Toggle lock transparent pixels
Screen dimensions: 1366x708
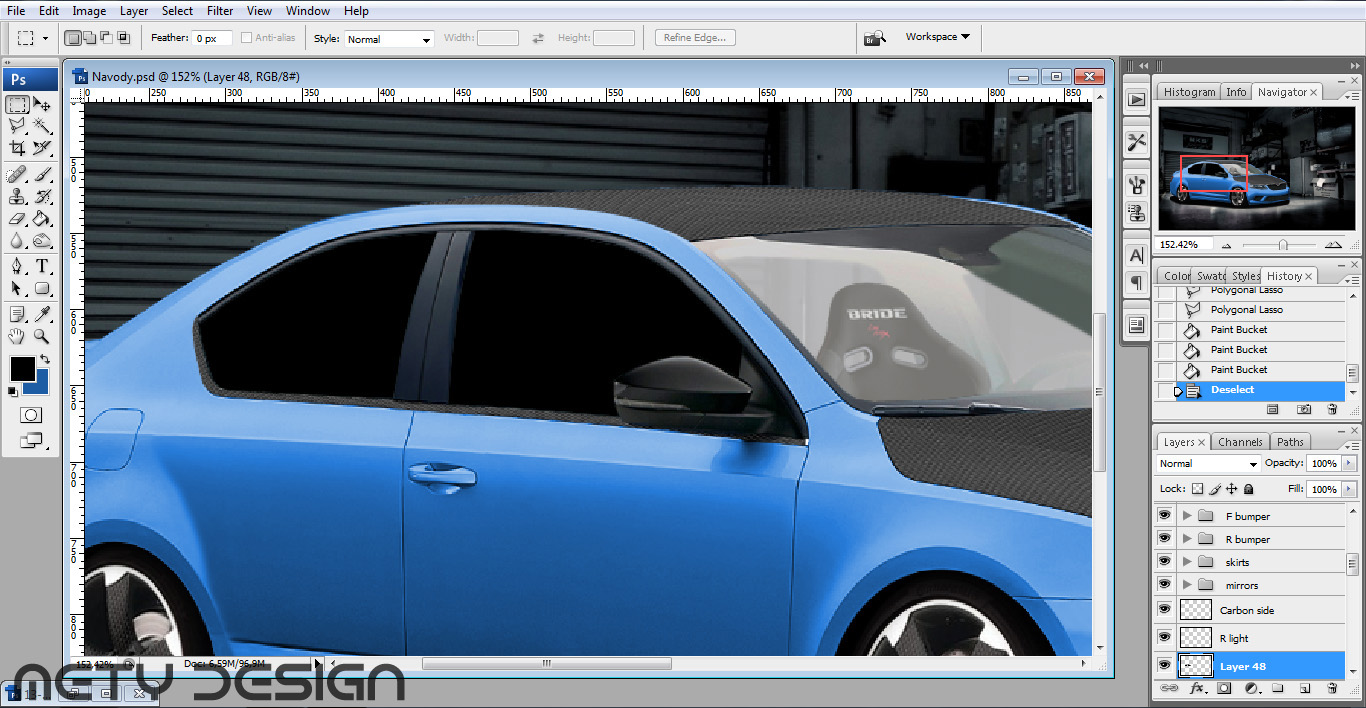(x=1198, y=490)
